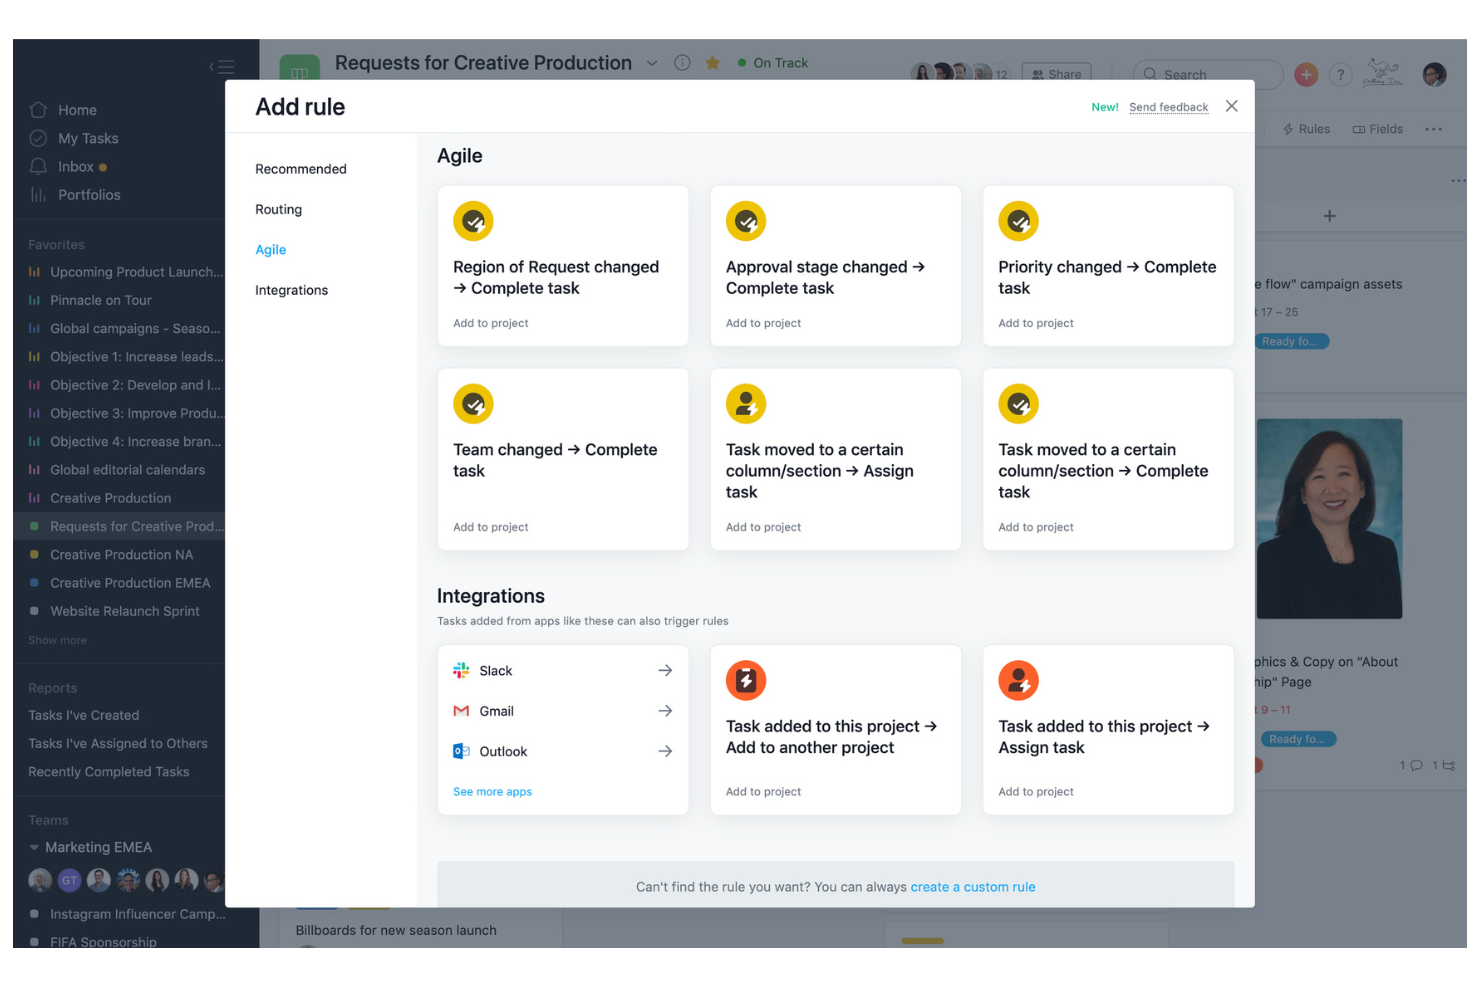Open the Inbox bell icon

[39, 166]
